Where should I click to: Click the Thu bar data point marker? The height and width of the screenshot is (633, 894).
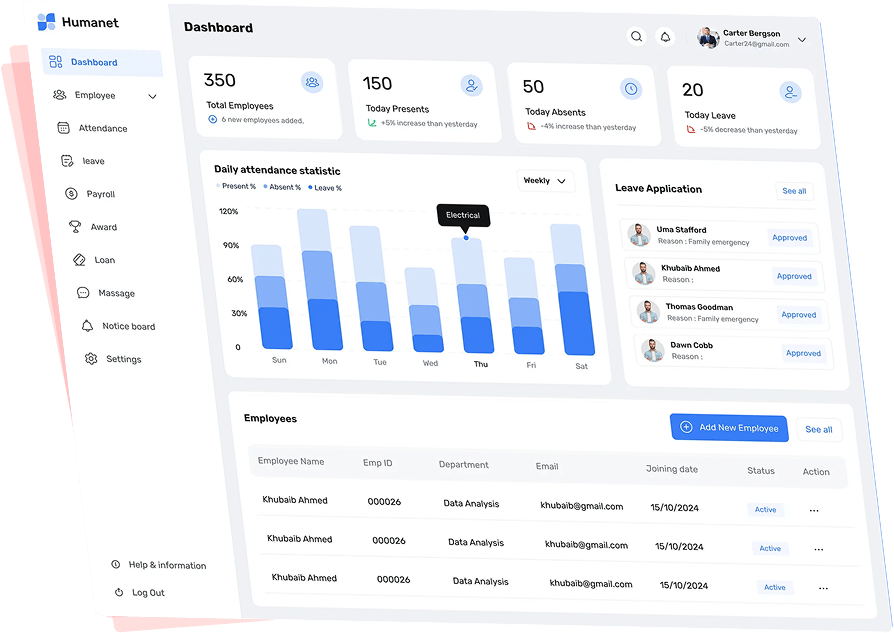coord(466,238)
